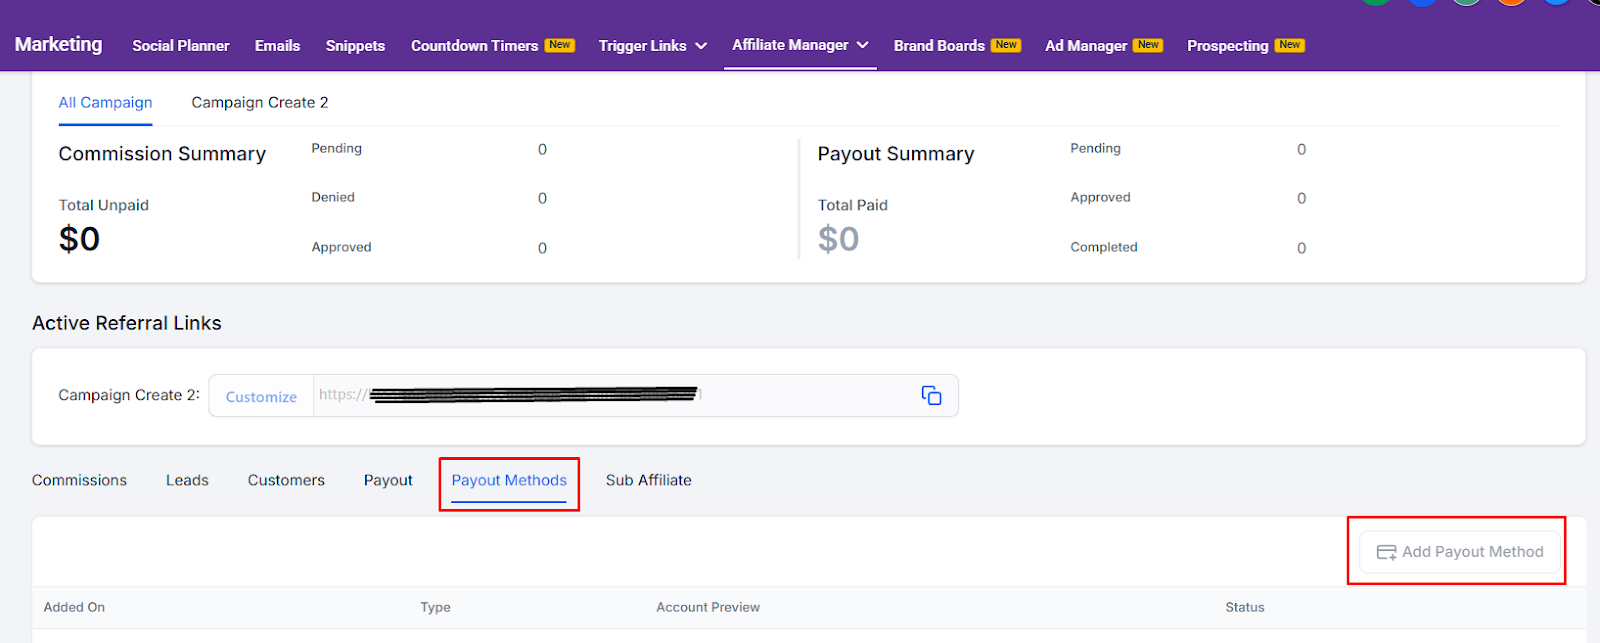The width and height of the screenshot is (1600, 643).
Task: Click the Active Referral Links heading
Action: 127,323
